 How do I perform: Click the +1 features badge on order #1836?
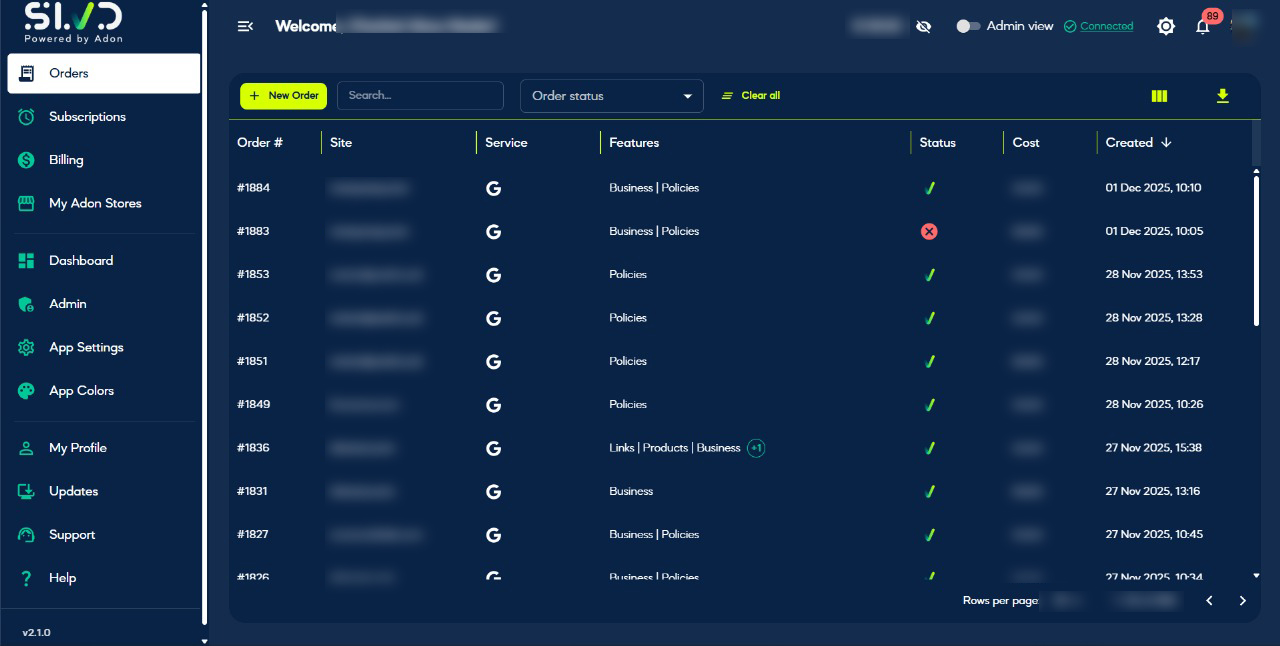pyautogui.click(x=756, y=448)
